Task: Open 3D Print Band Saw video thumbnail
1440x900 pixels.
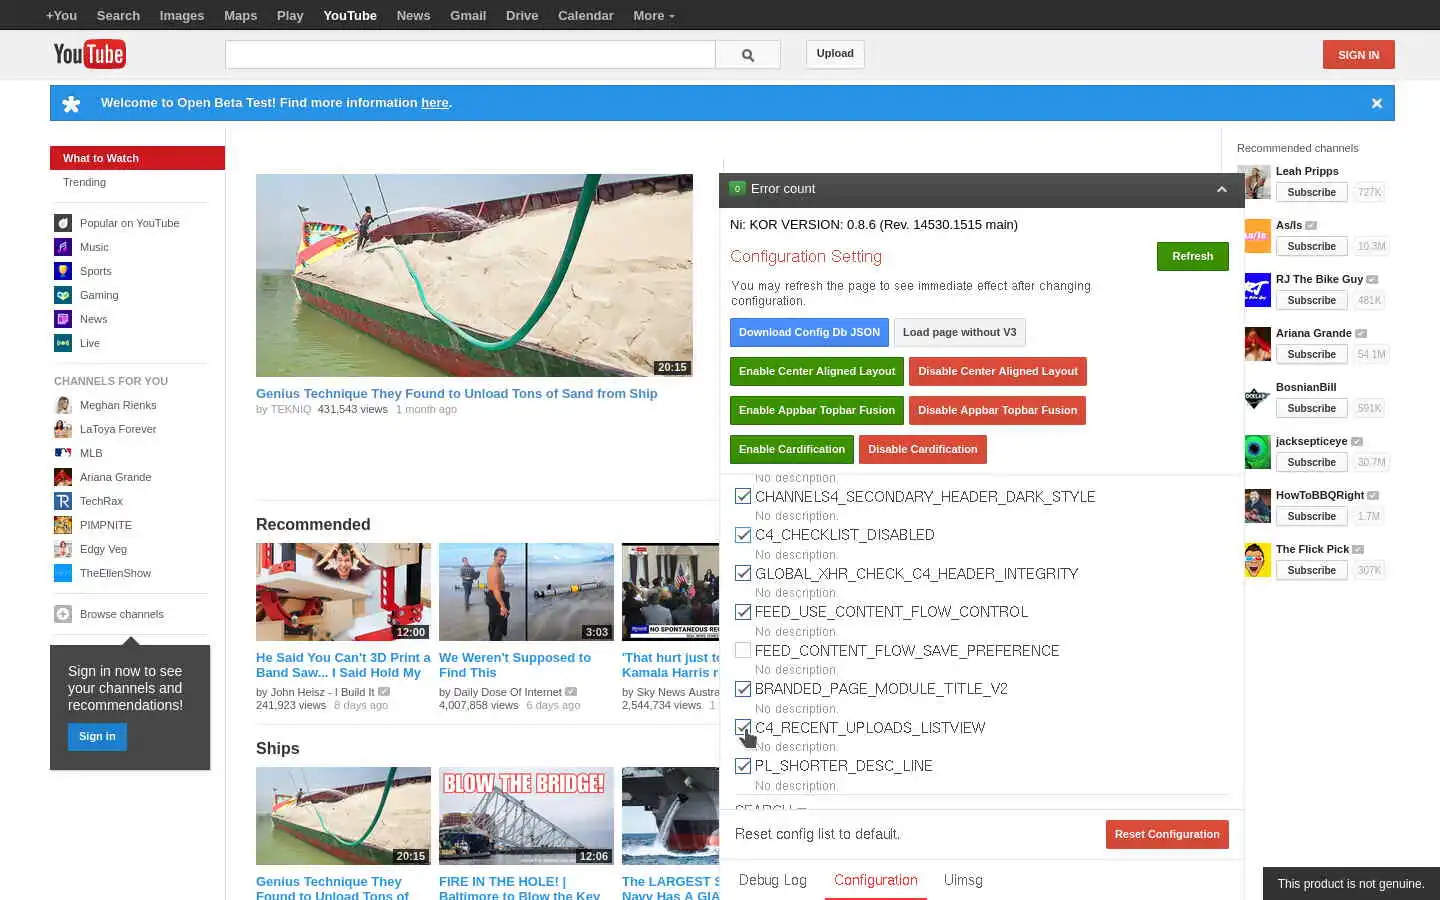Action: click(343, 592)
